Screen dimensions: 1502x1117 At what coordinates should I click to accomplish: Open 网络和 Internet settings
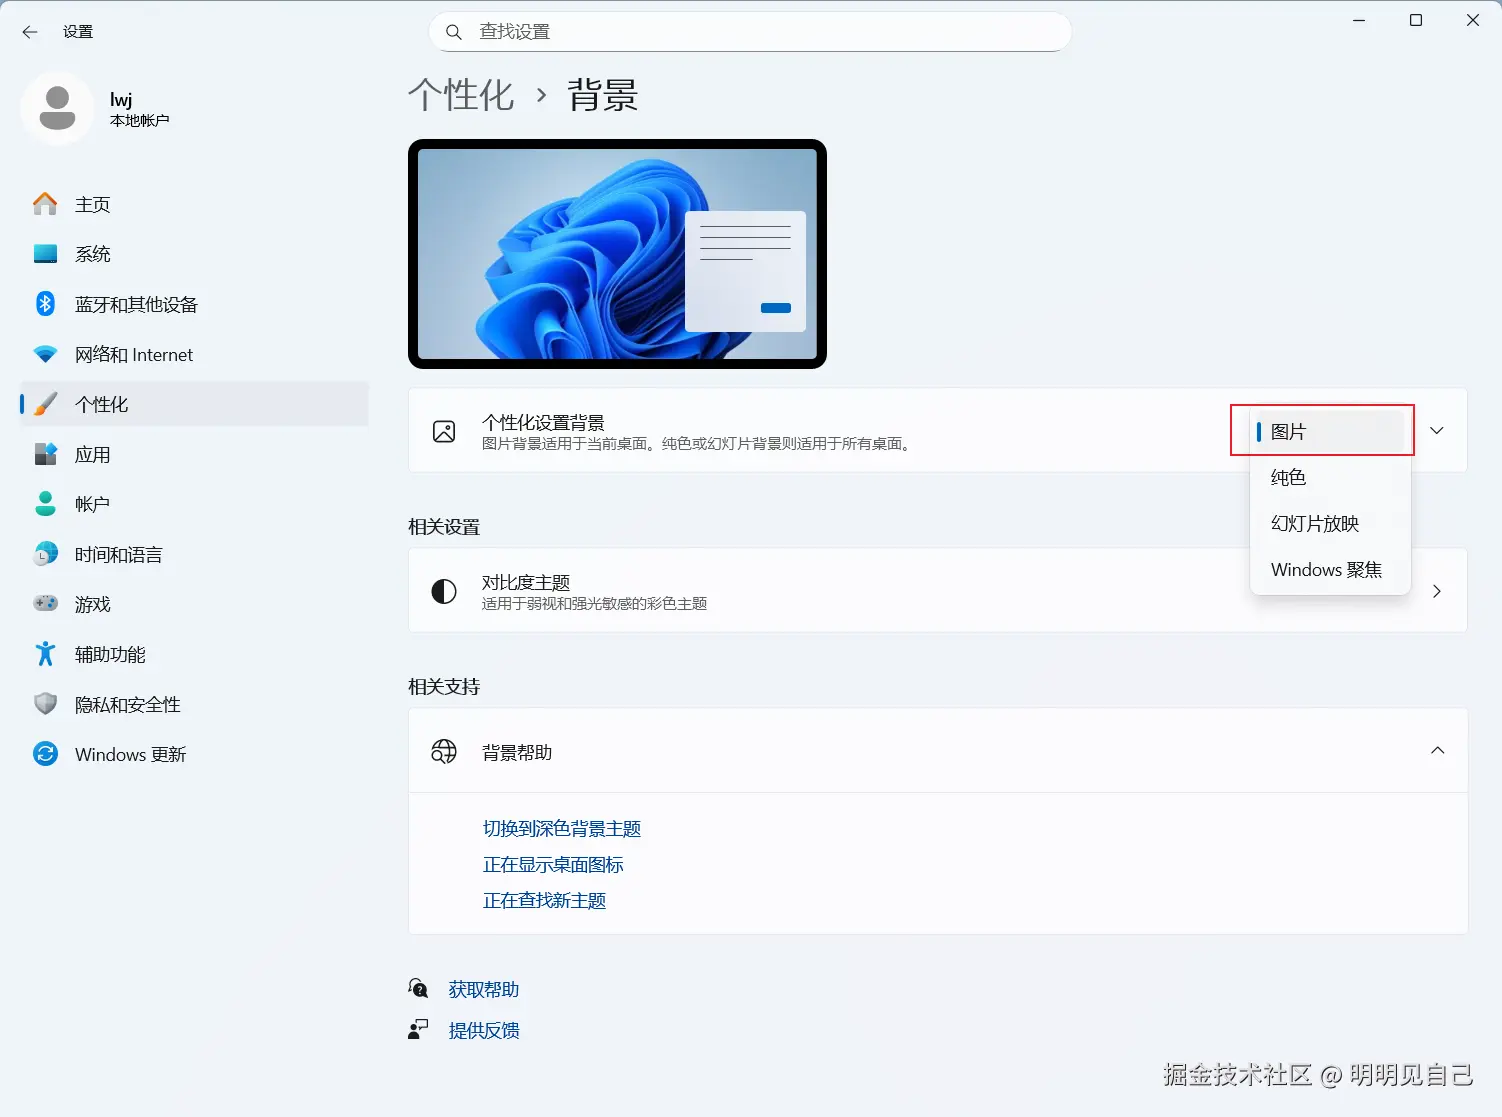click(195, 354)
